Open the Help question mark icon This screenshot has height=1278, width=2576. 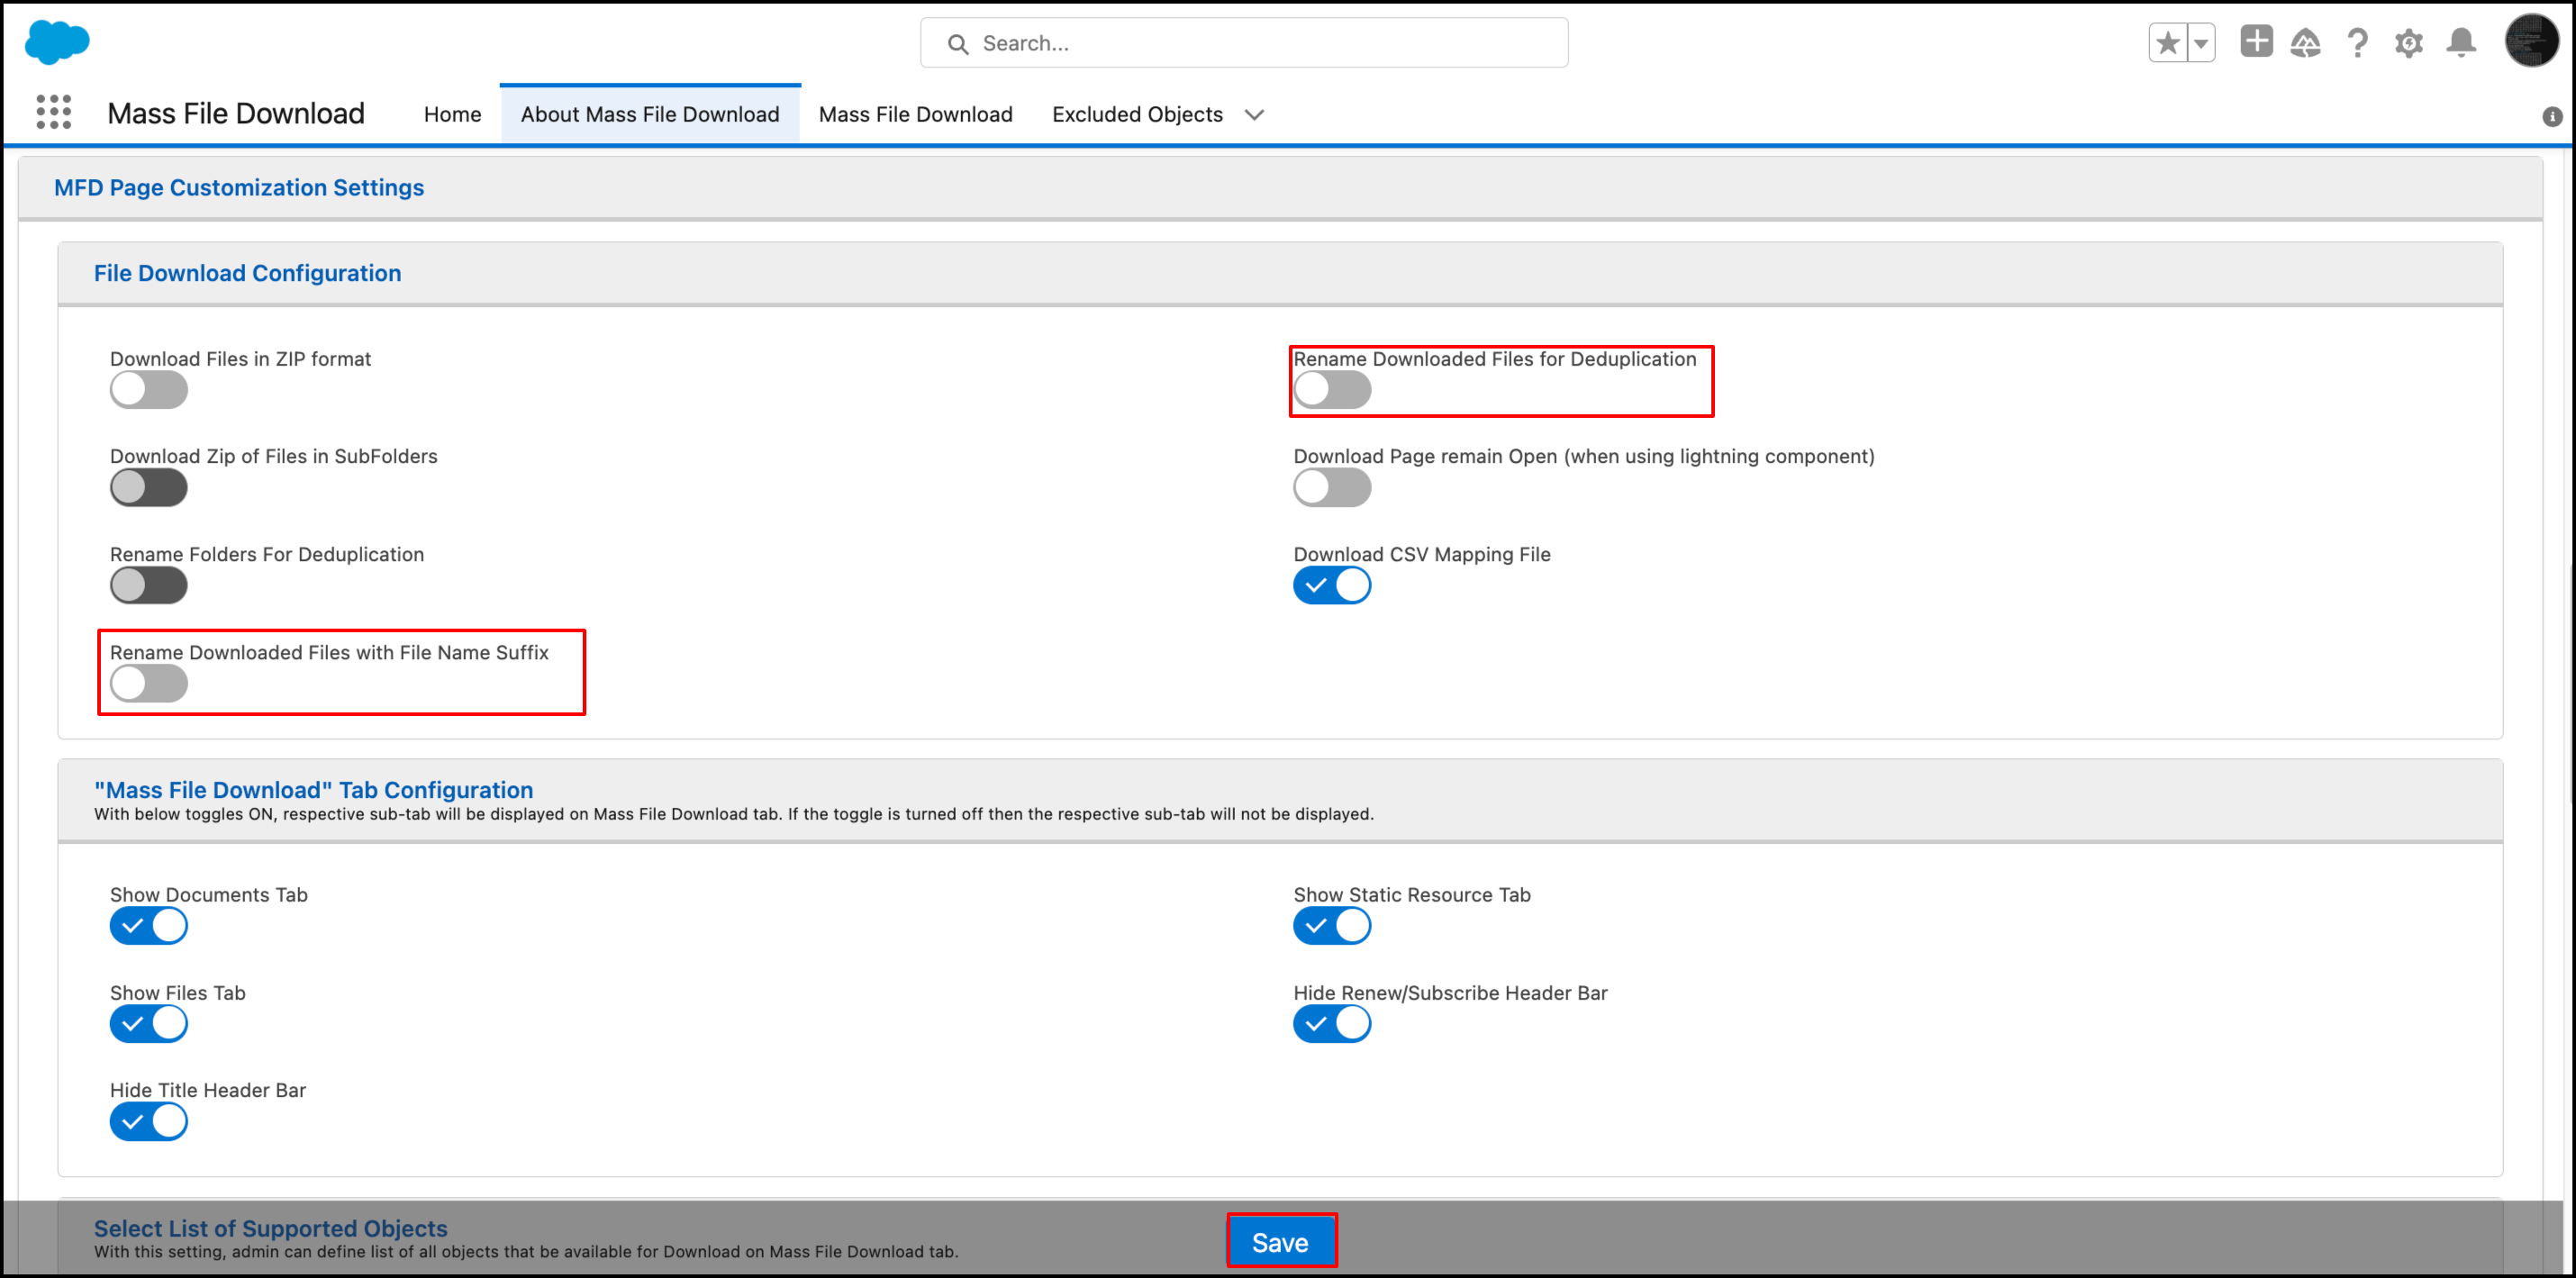coord(2357,43)
